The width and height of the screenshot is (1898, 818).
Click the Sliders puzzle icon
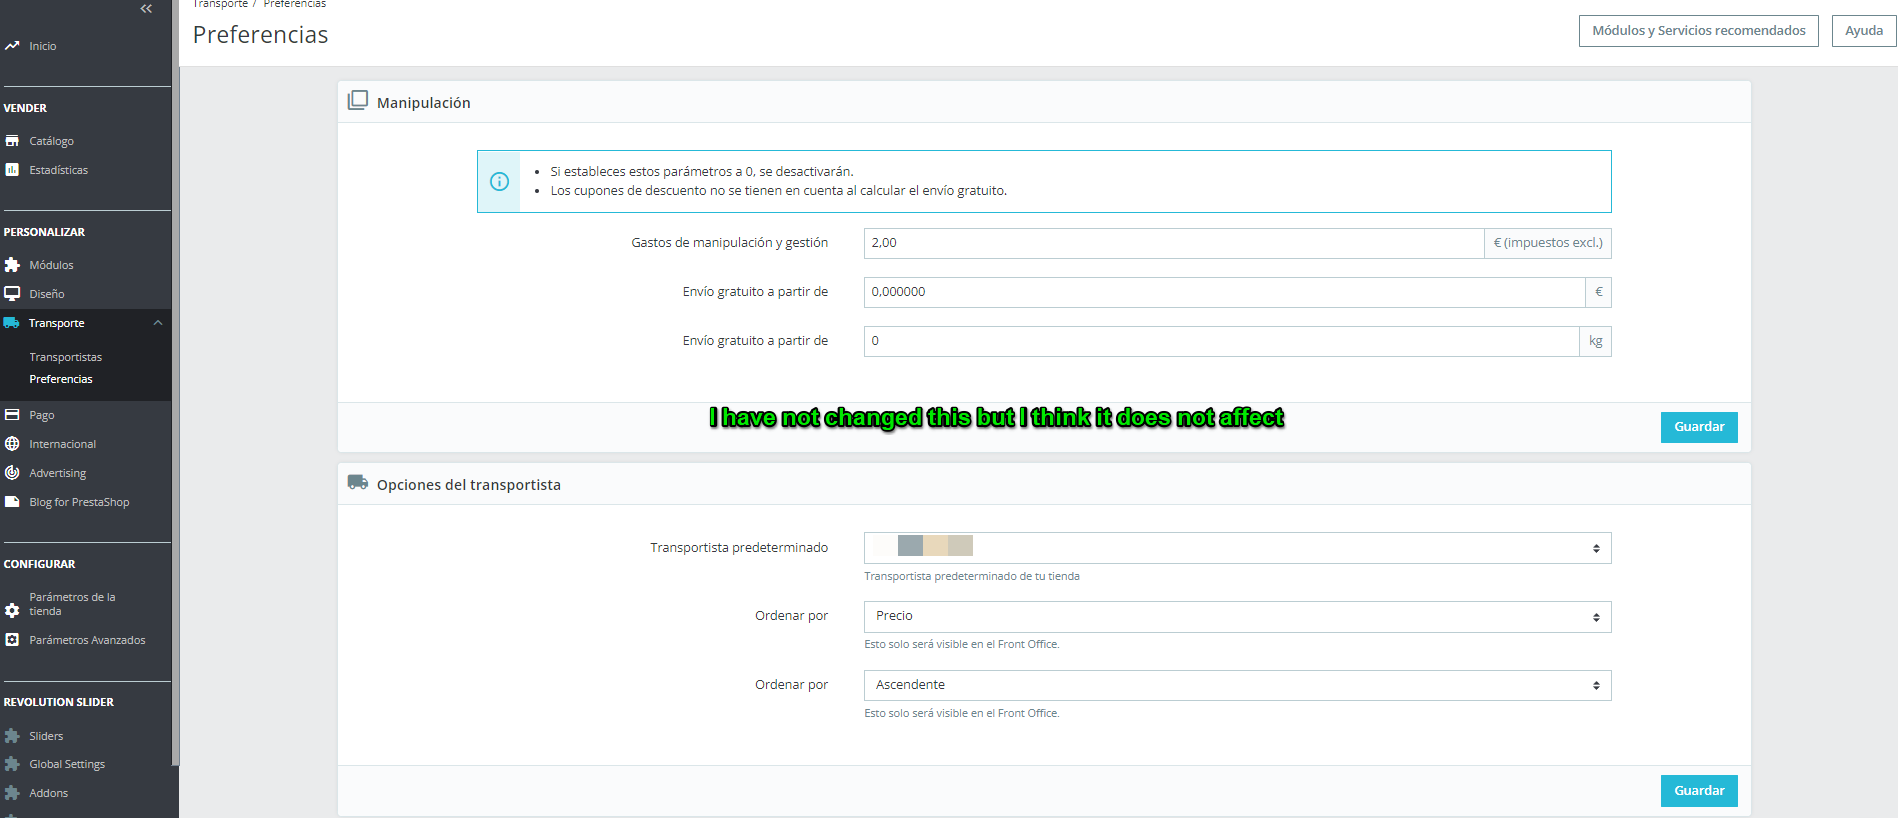pyautogui.click(x=12, y=736)
